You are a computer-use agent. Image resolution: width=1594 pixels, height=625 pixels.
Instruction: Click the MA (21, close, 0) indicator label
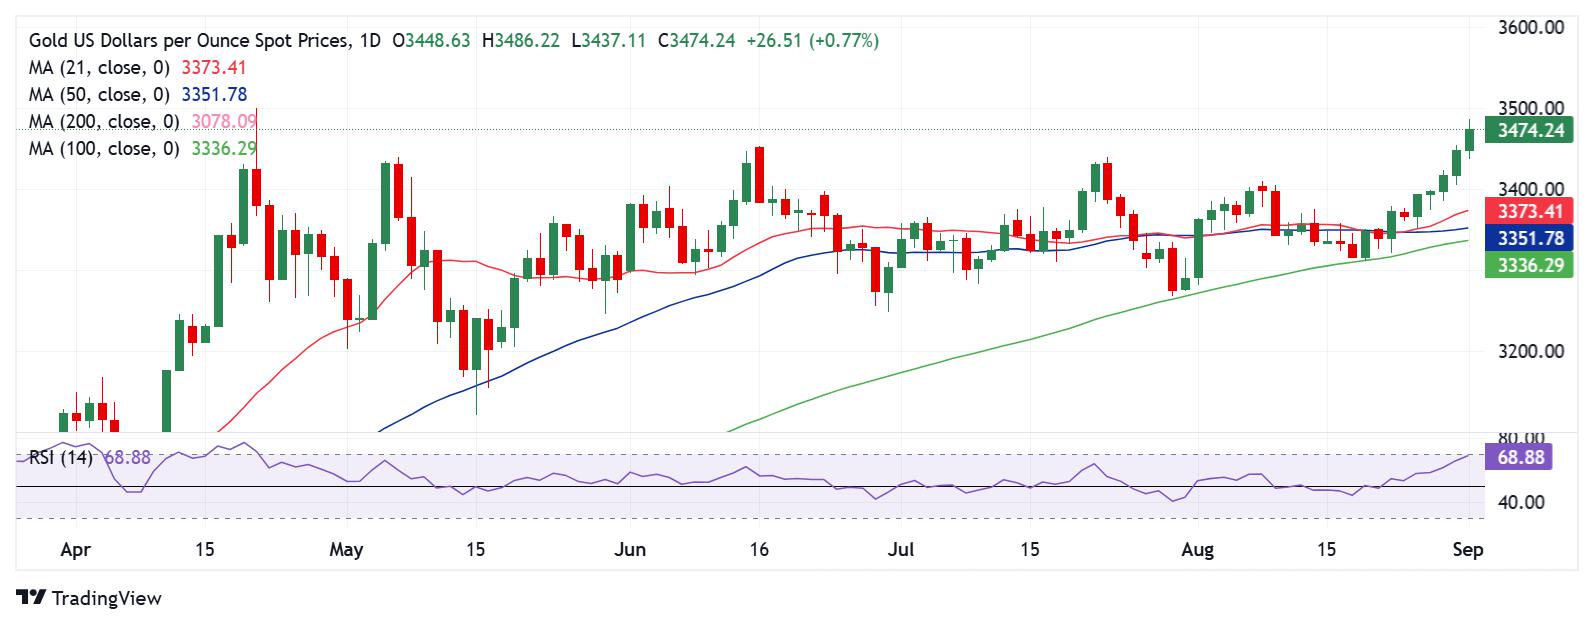click(x=101, y=68)
